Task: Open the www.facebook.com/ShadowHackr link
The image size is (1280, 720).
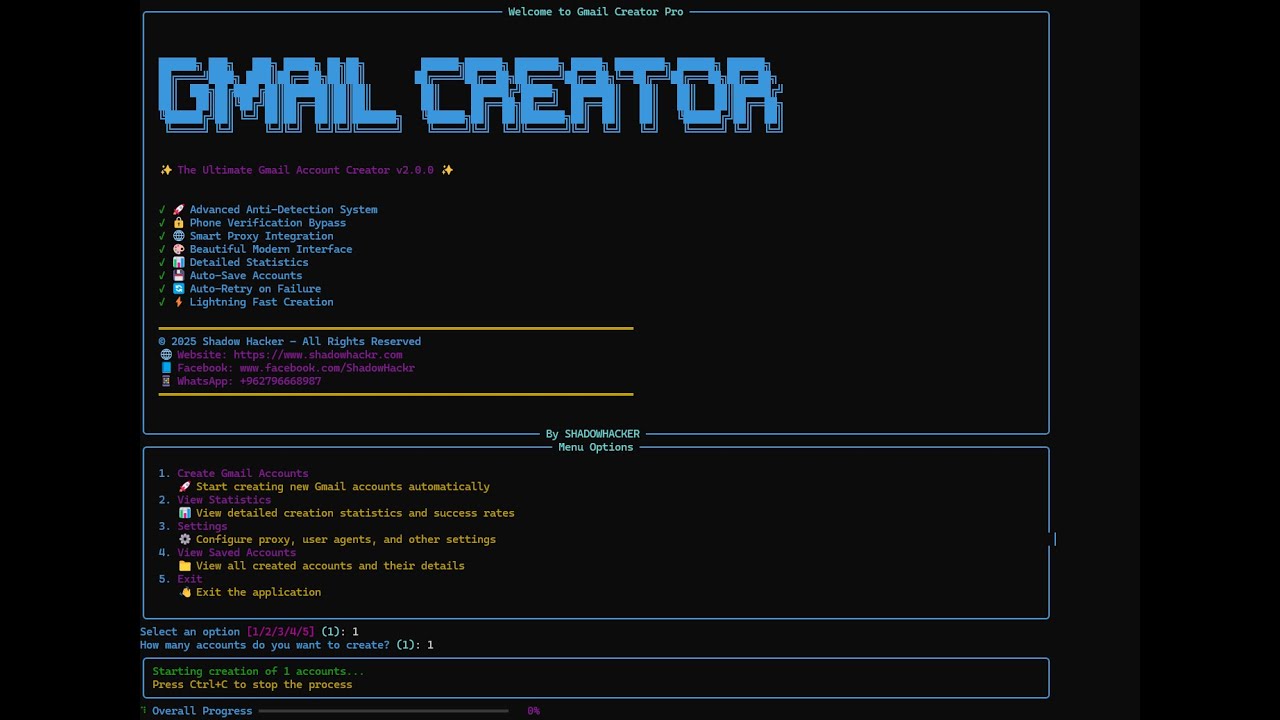Action: pyautogui.click(x=327, y=367)
